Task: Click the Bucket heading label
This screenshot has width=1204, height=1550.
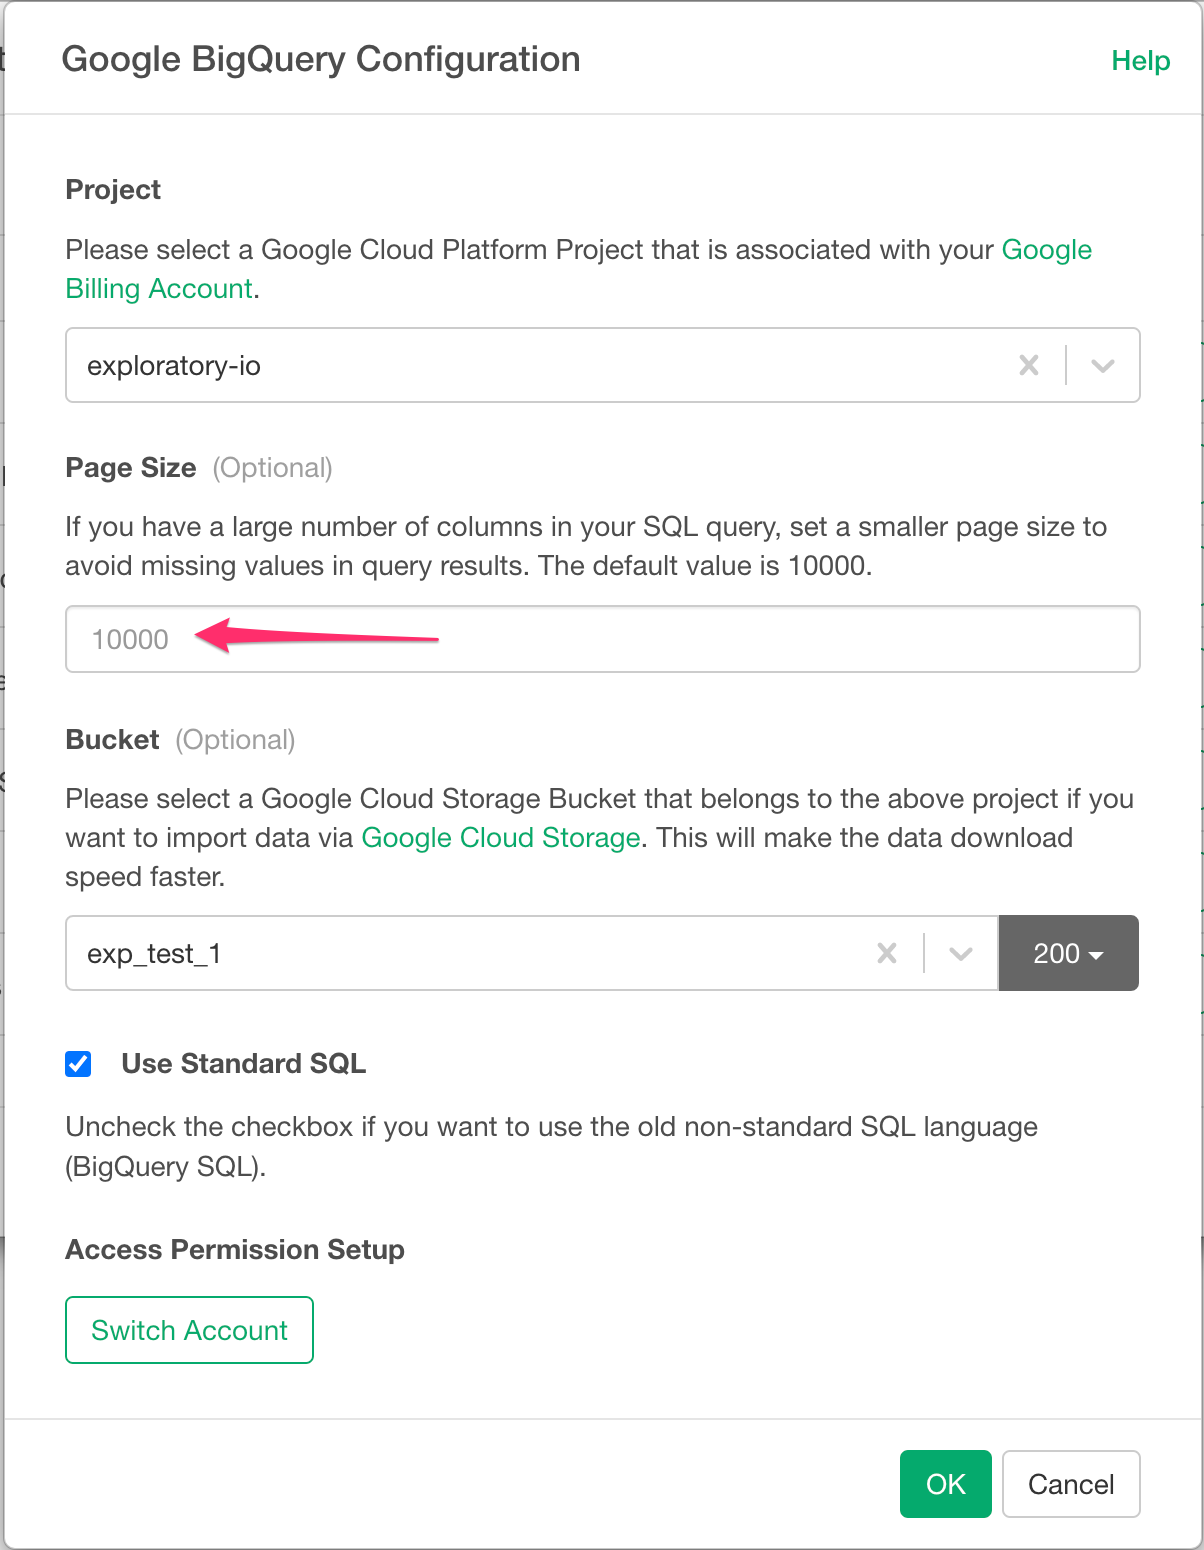Action: pos(112,740)
